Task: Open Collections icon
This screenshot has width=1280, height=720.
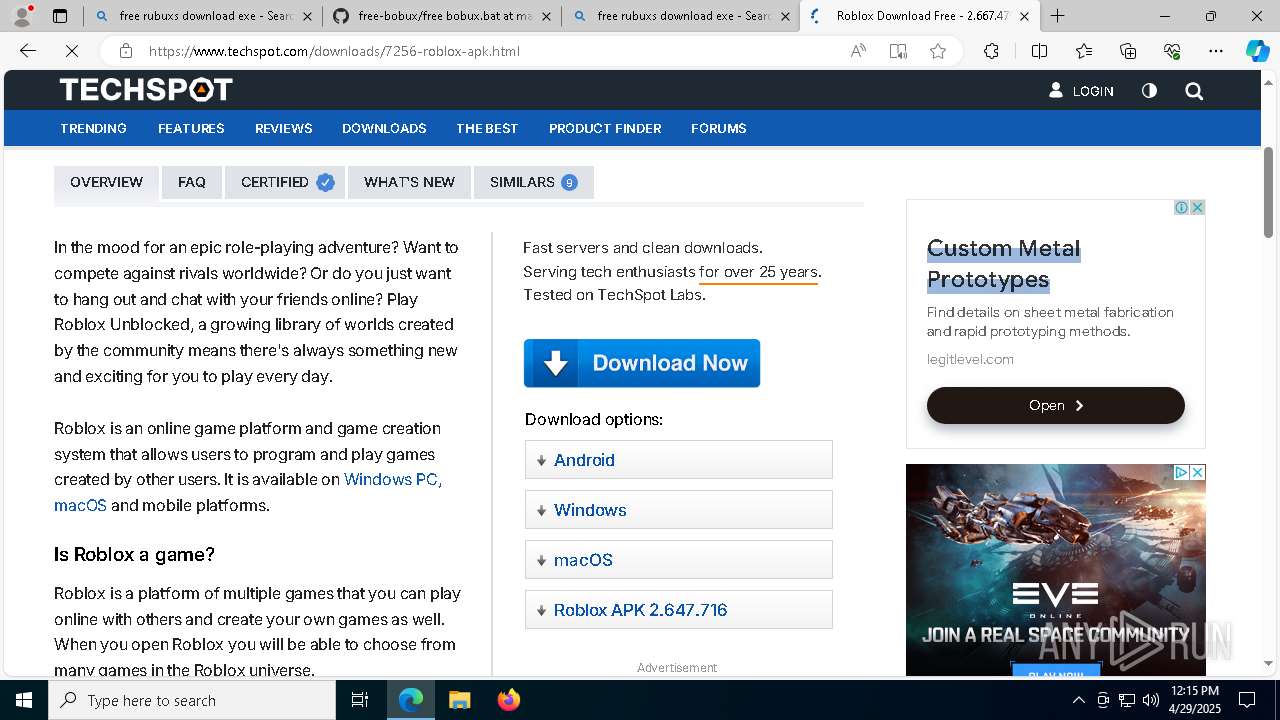Action: 1128,51
